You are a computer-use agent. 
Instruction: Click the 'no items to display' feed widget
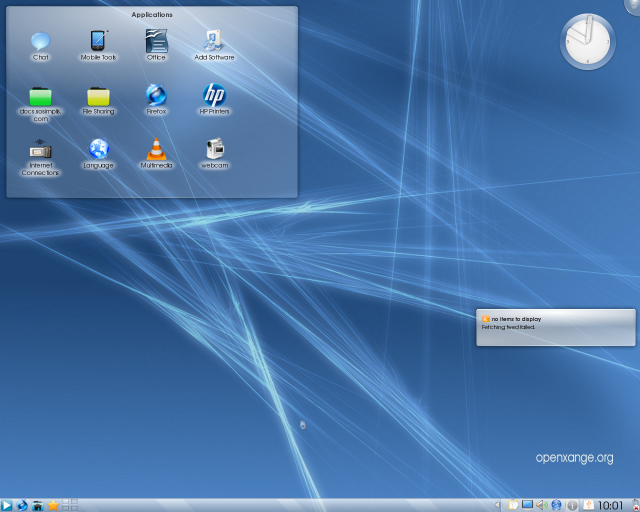click(555, 326)
